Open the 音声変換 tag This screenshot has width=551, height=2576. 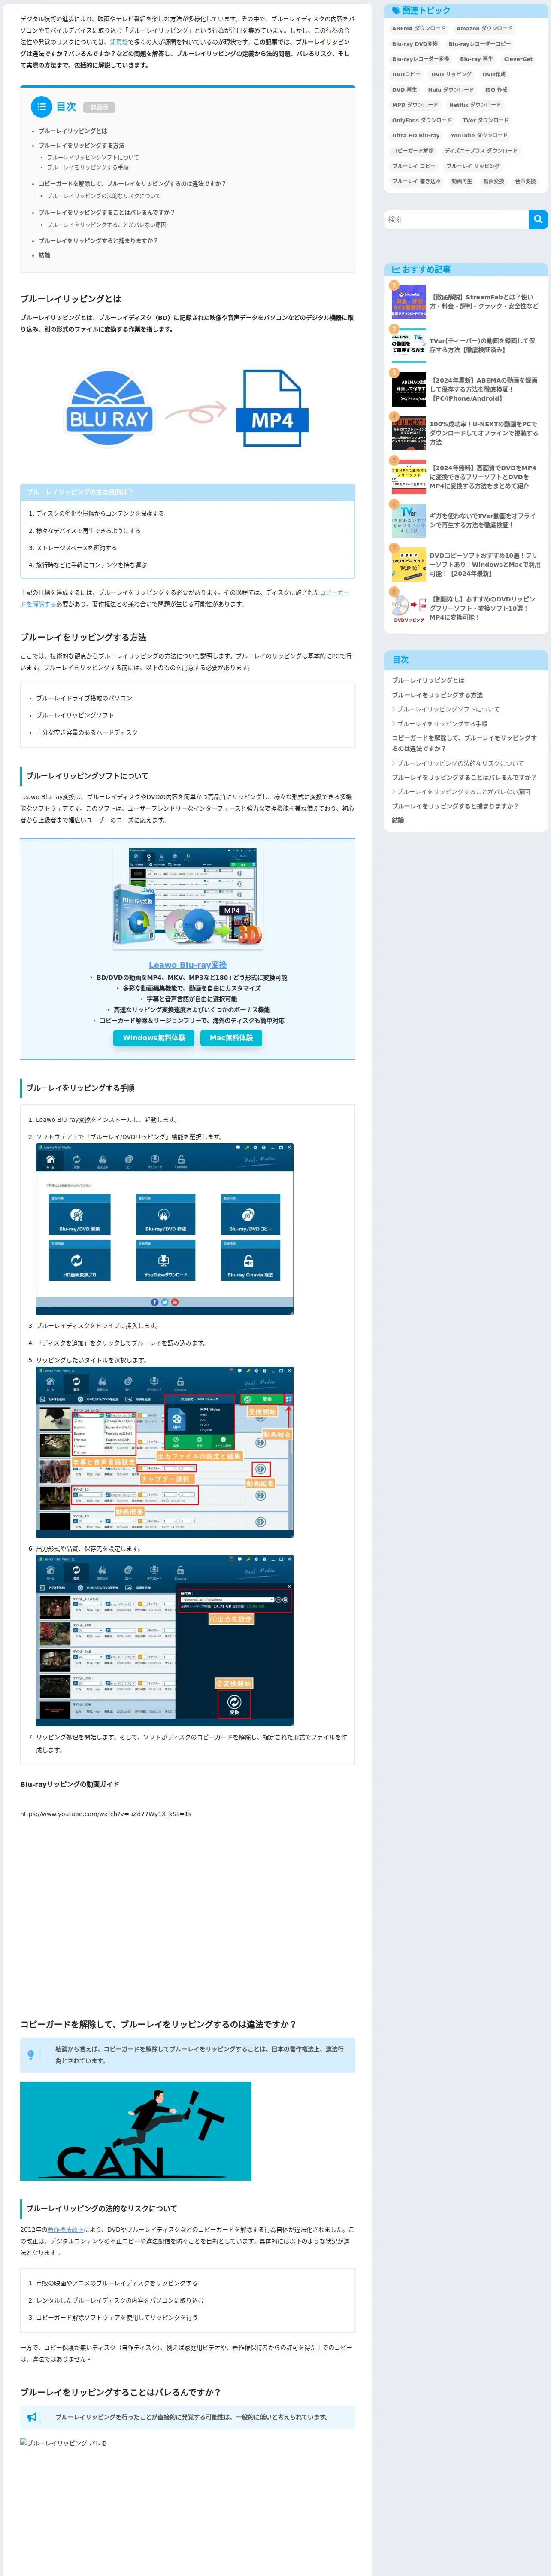(x=525, y=181)
